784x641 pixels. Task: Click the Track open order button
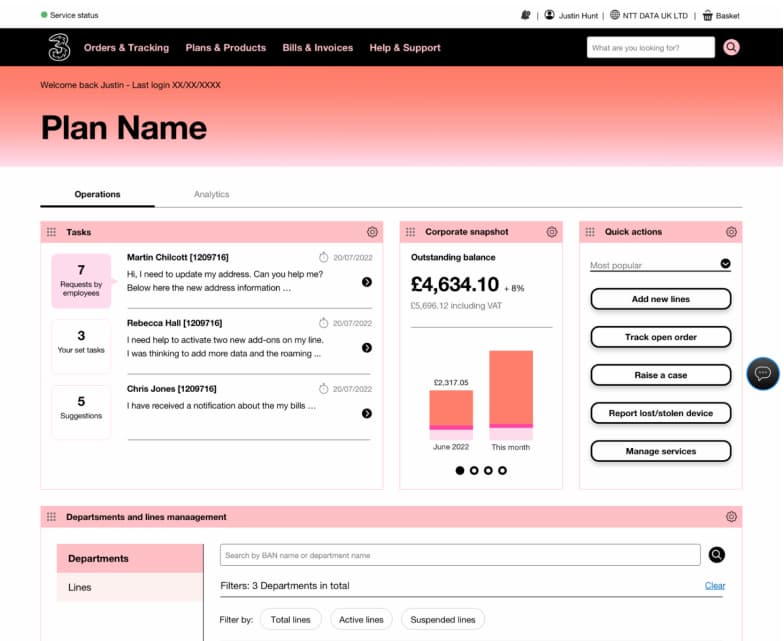click(660, 337)
